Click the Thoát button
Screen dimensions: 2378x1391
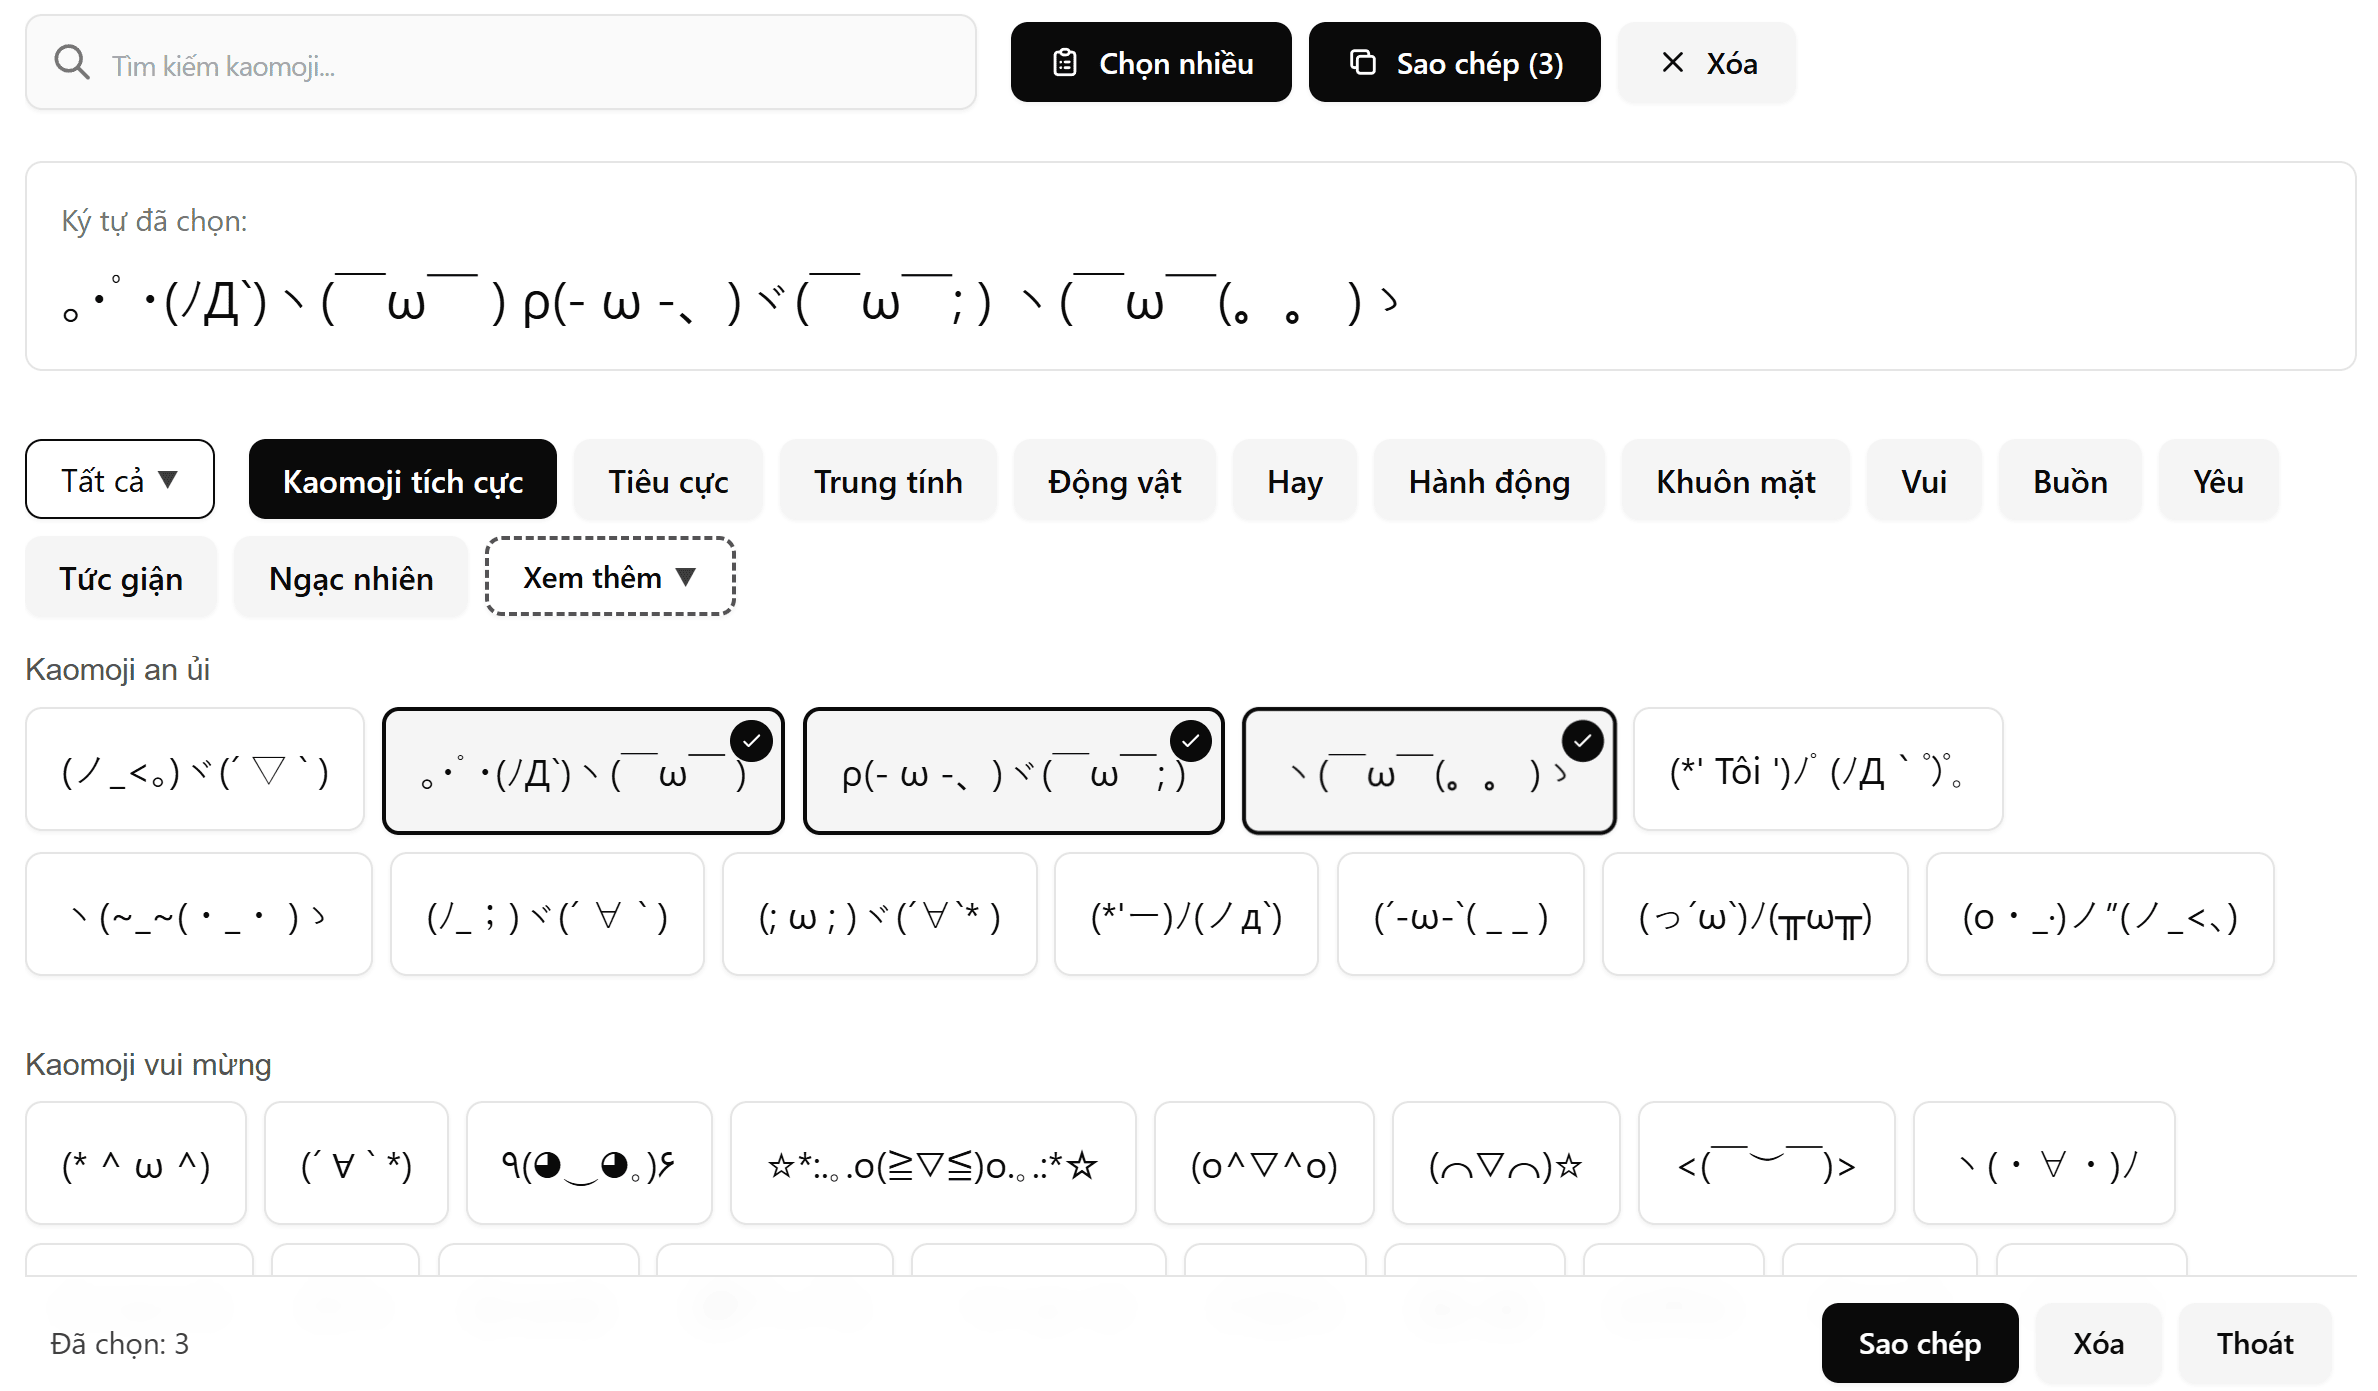2254,1343
